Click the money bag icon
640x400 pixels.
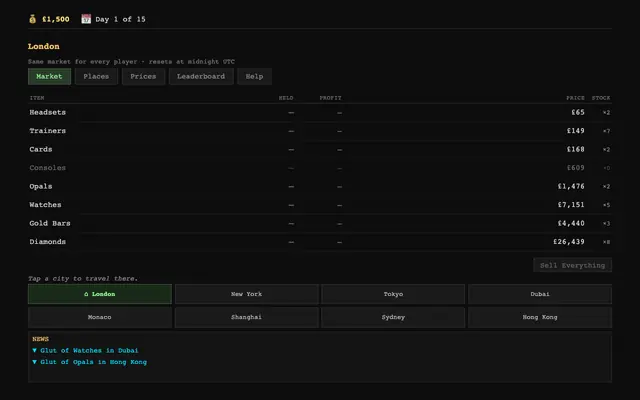pyautogui.click(x=32, y=19)
